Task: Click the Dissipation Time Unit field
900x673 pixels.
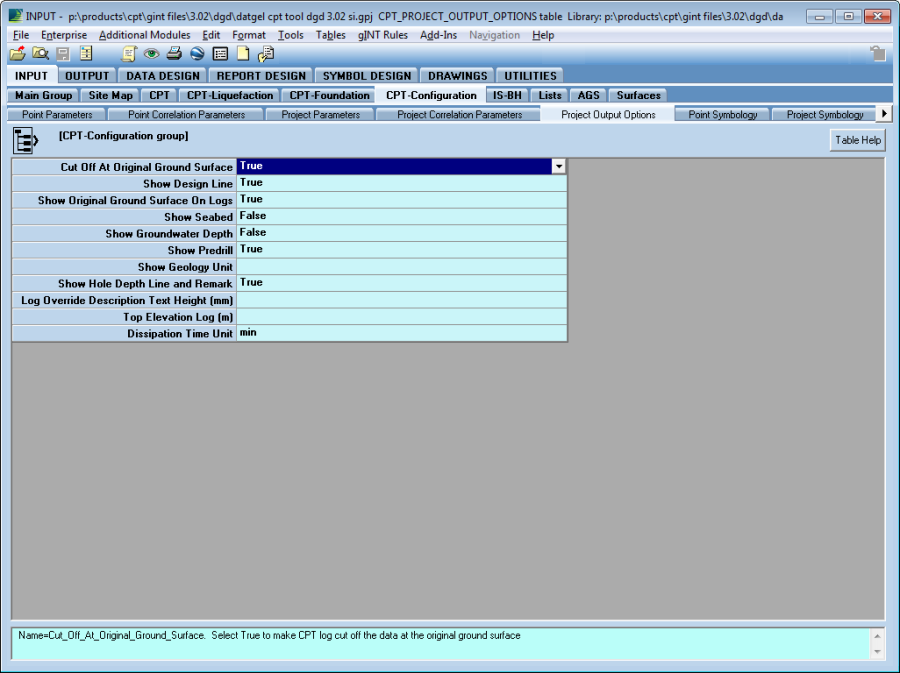Action: pyautogui.click(x=401, y=333)
